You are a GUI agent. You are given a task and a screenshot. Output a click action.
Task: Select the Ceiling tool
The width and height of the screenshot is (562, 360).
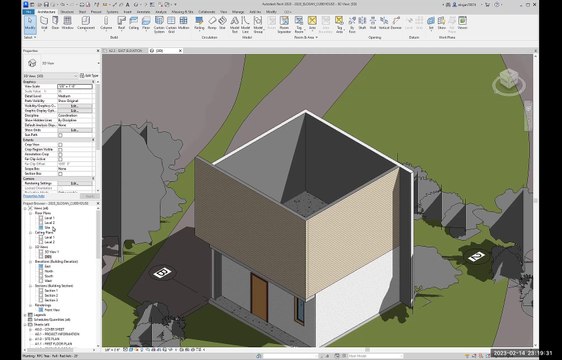pos(134,23)
